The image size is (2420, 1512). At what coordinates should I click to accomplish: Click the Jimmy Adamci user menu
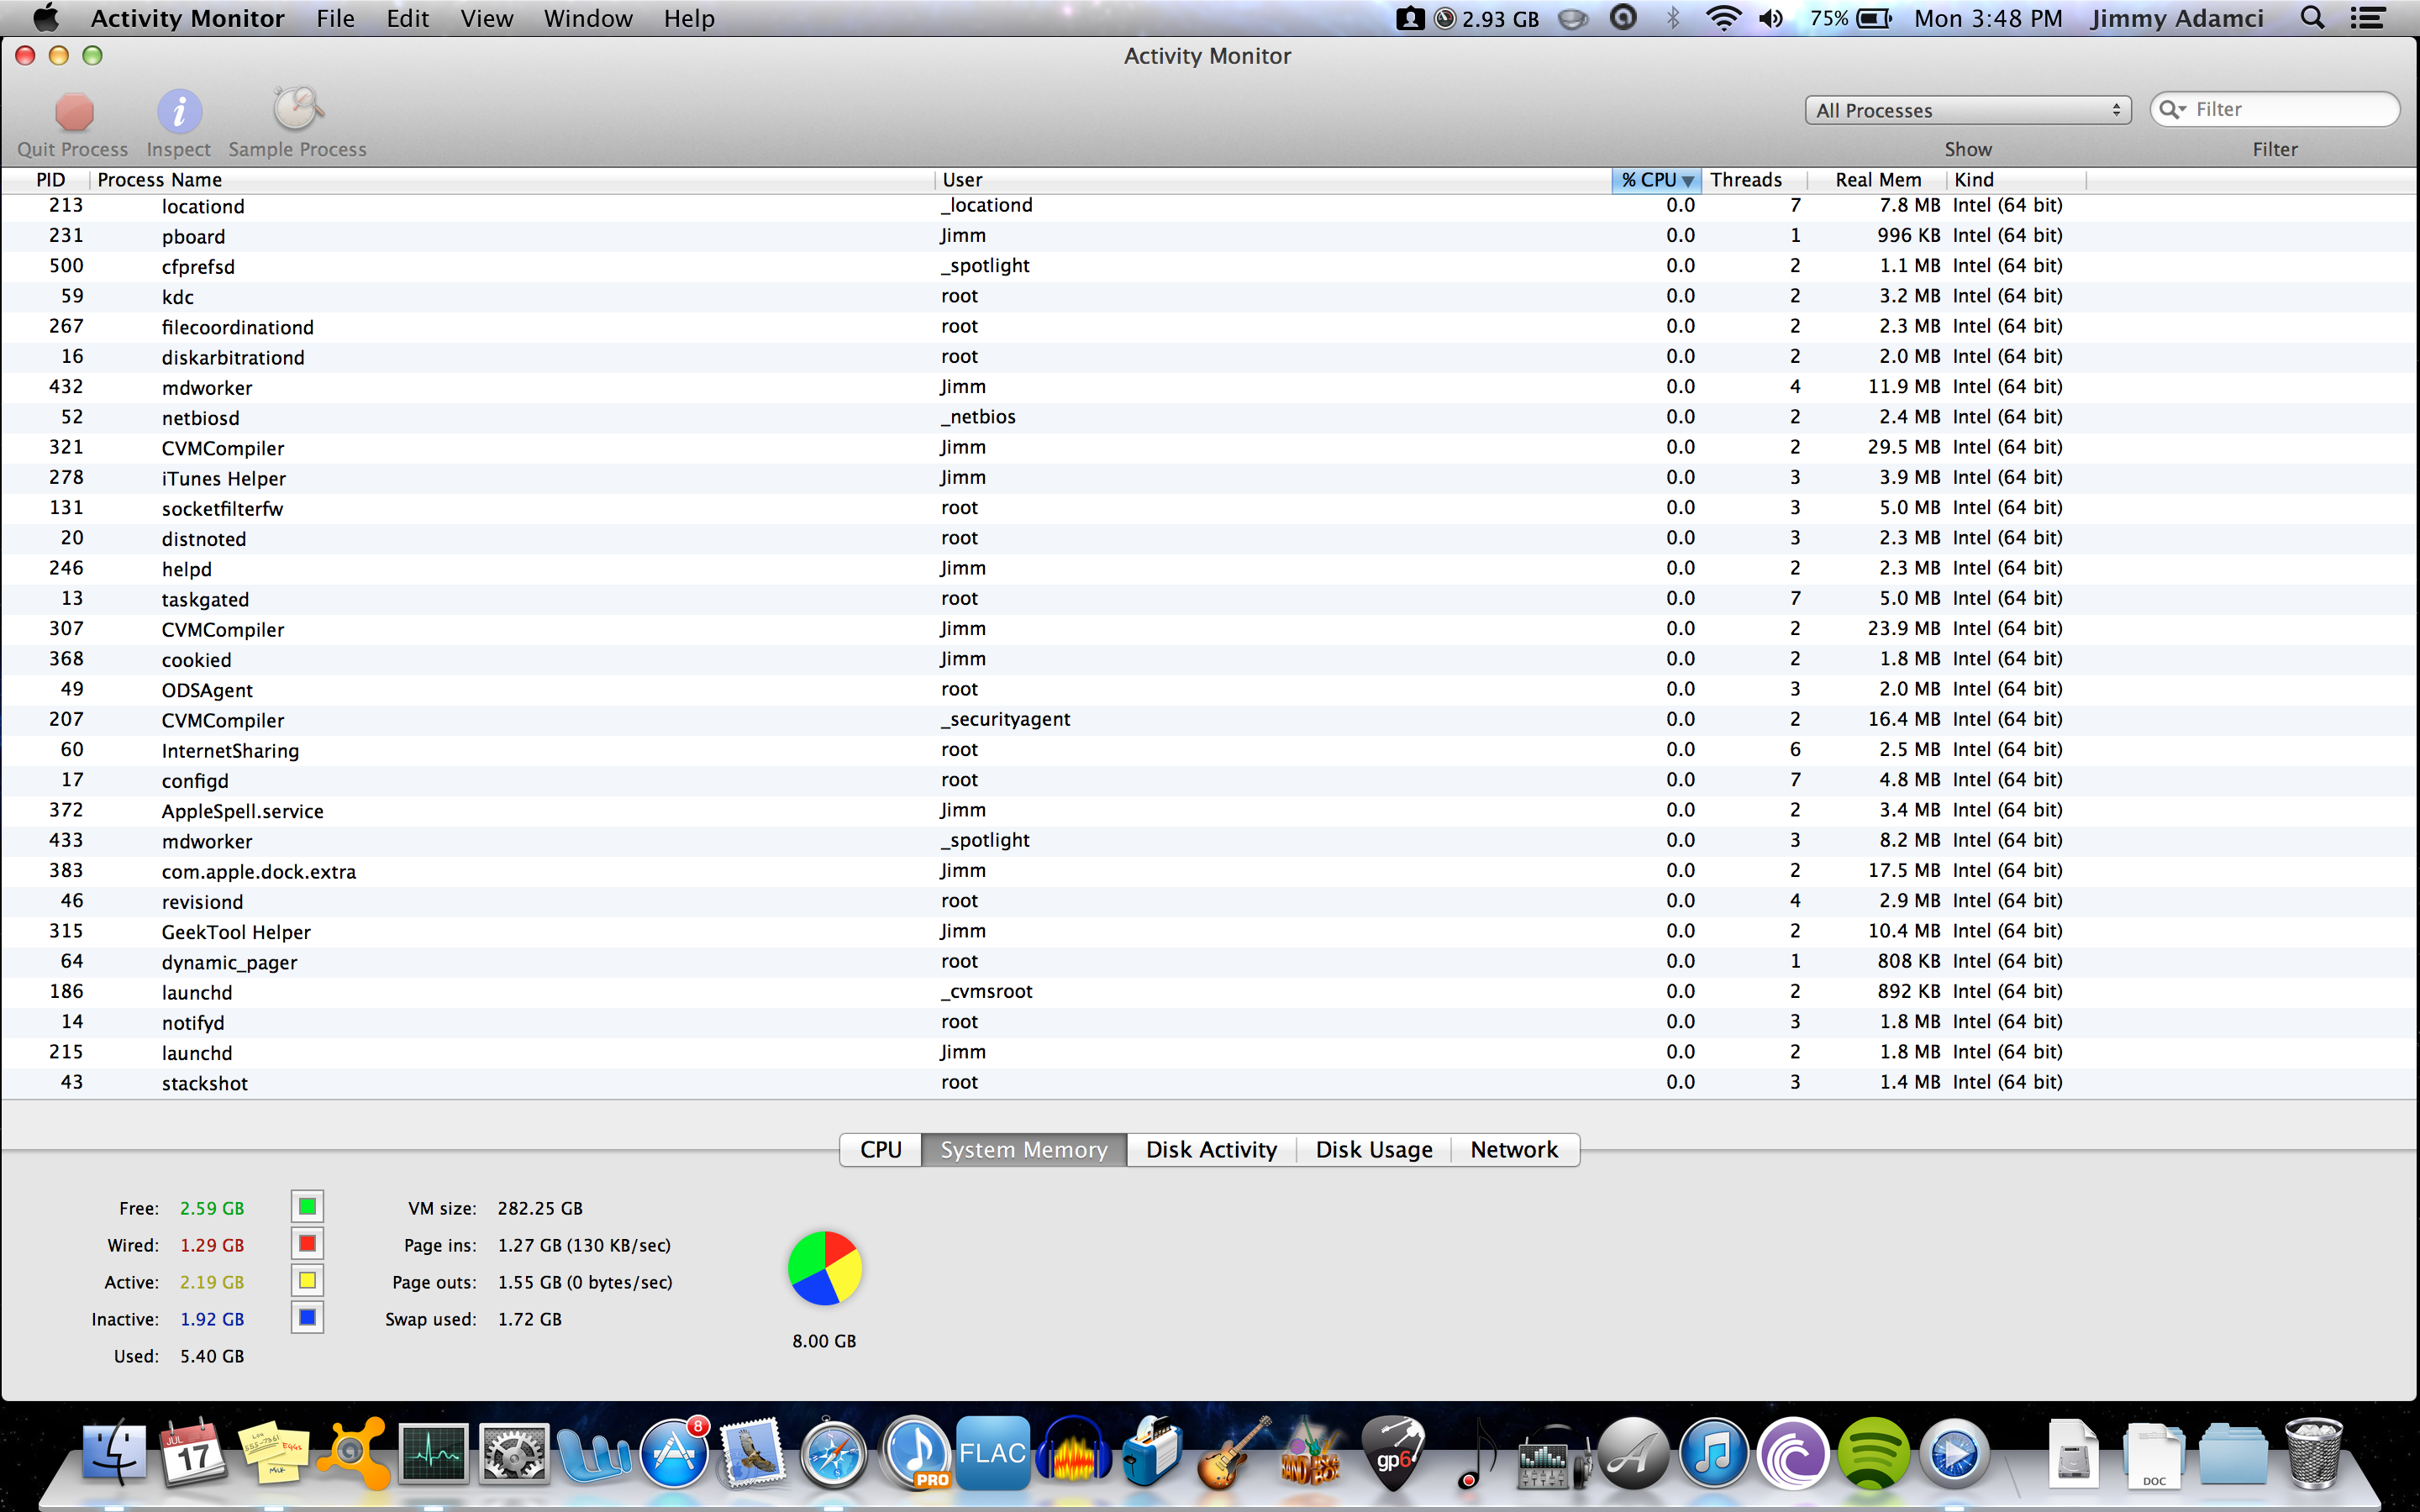pyautogui.click(x=2176, y=18)
